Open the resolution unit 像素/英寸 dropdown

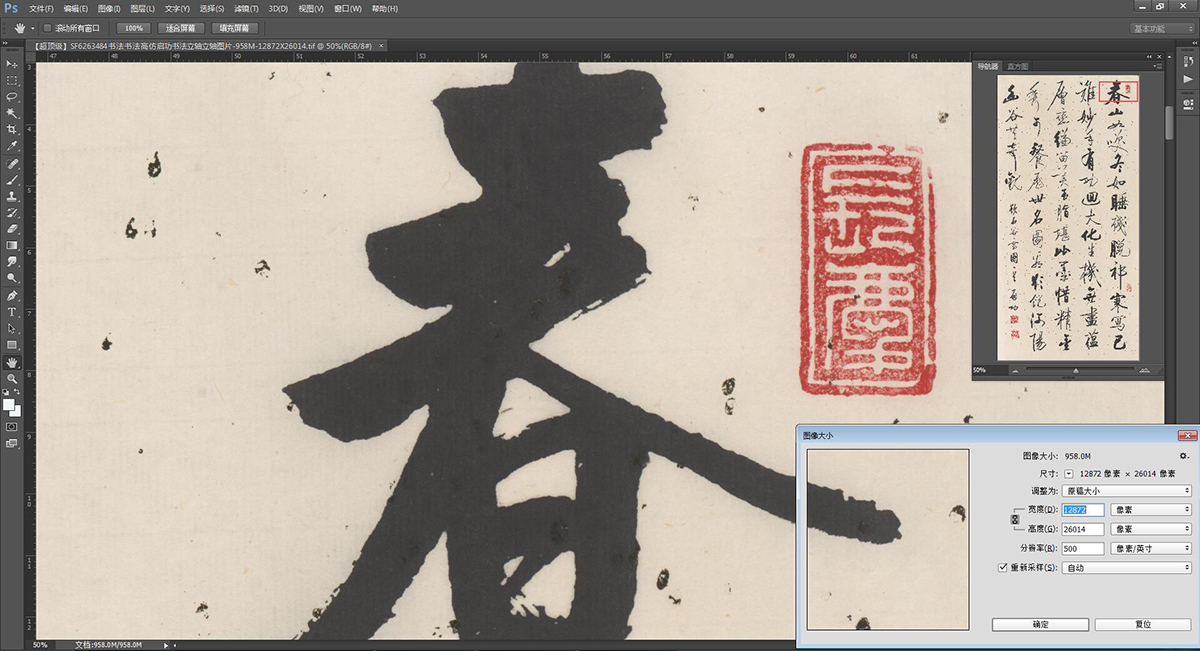click(x=1151, y=548)
